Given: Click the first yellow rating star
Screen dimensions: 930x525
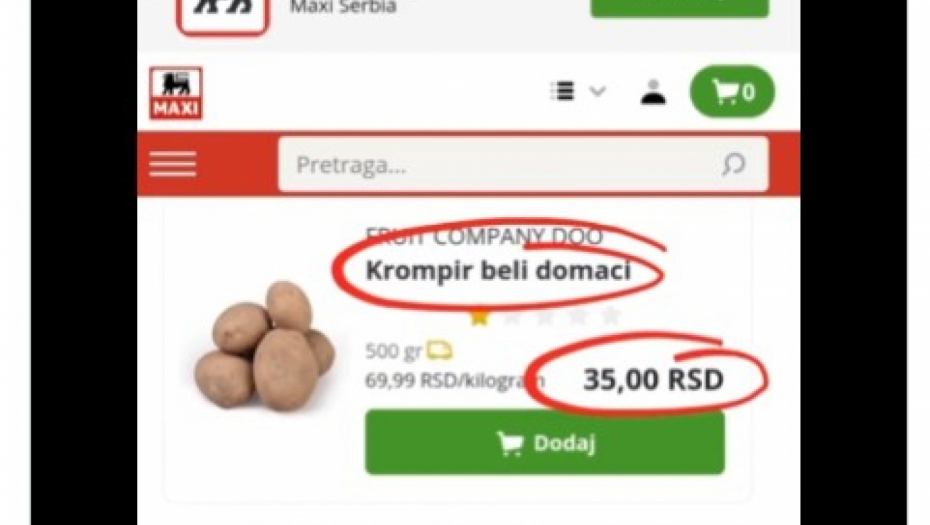Looking at the screenshot, I should (479, 317).
